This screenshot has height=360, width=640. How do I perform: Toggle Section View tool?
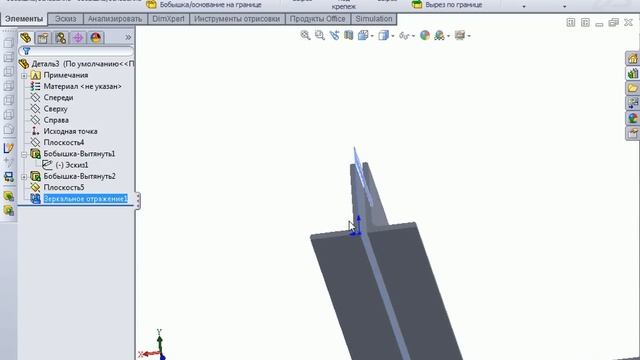349,36
